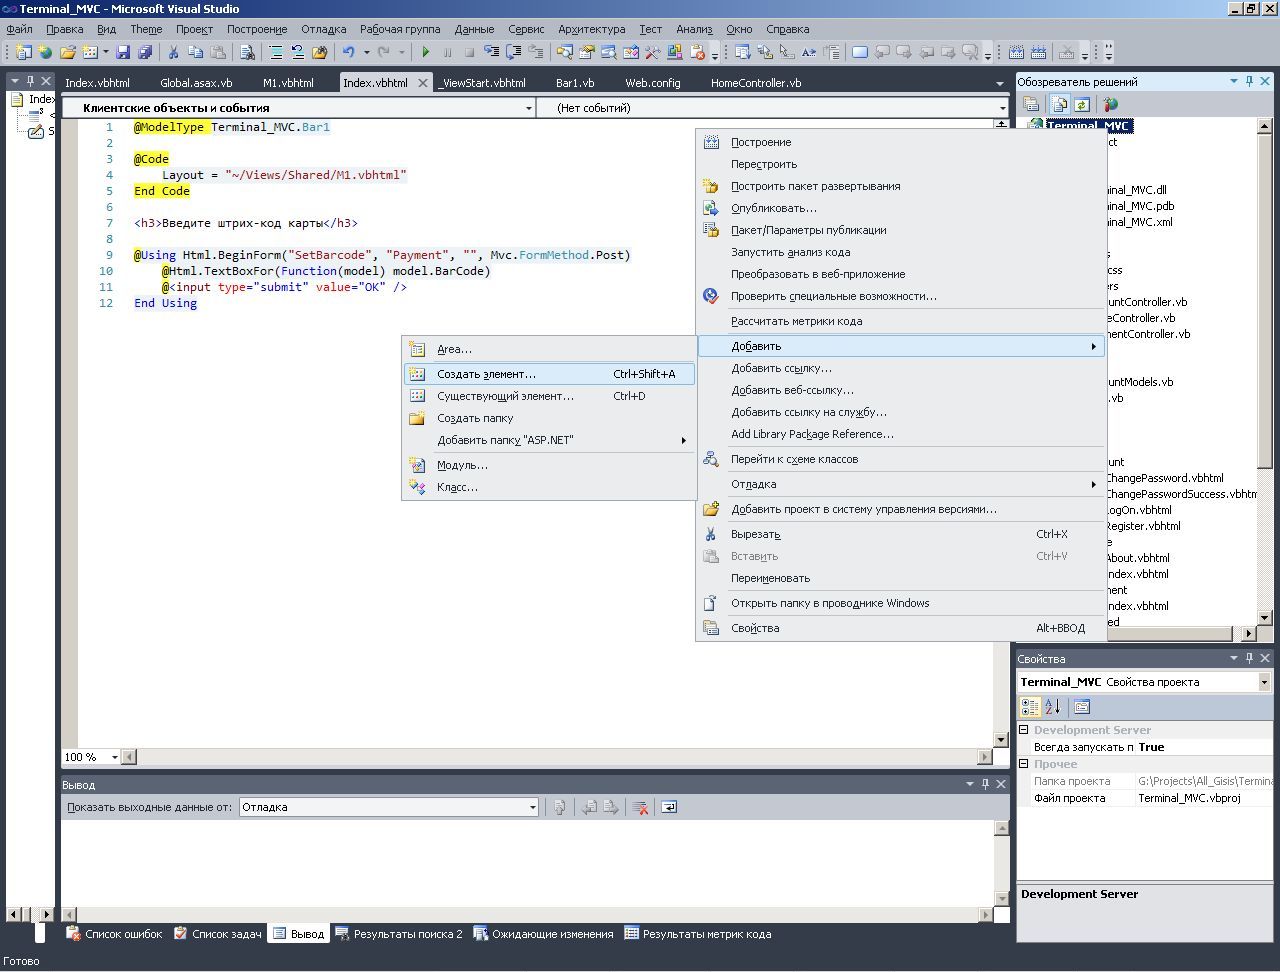Expand the Undo history dropdown arrow

coord(366,52)
